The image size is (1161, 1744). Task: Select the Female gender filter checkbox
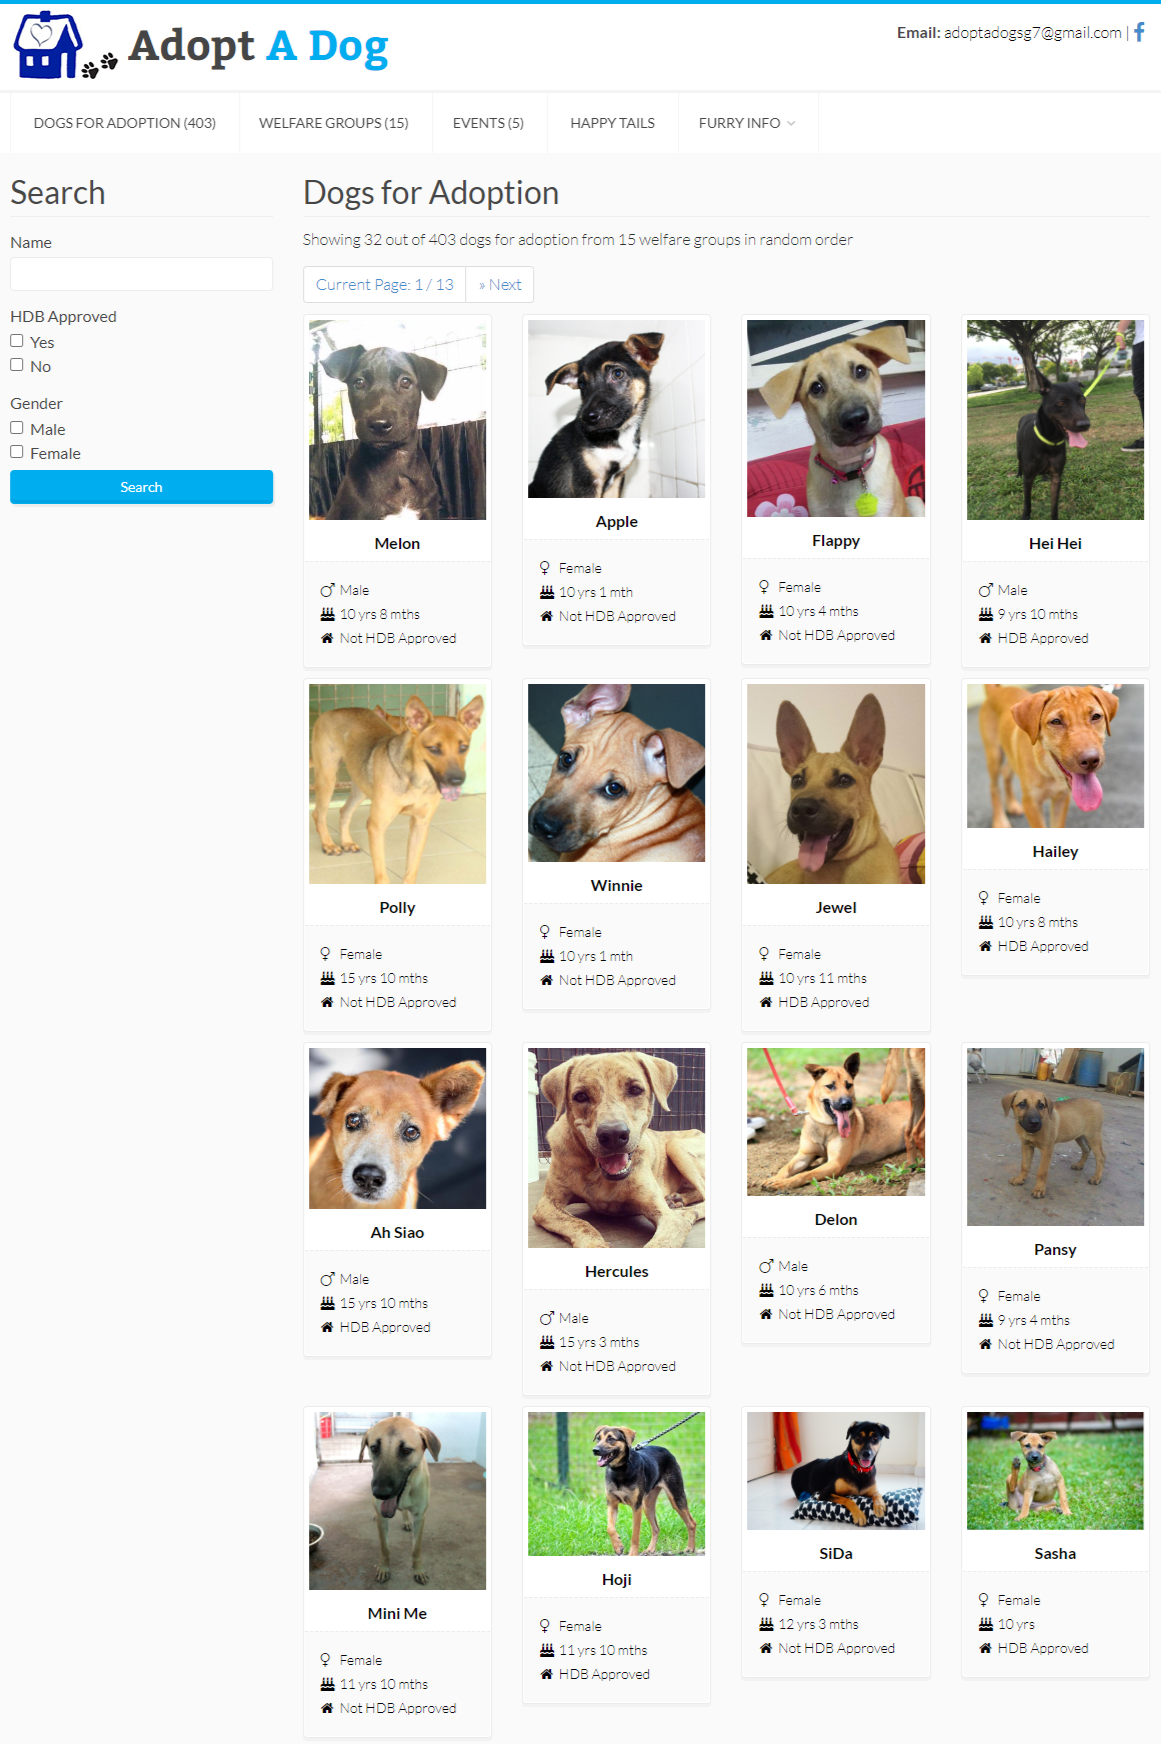pos(17,452)
